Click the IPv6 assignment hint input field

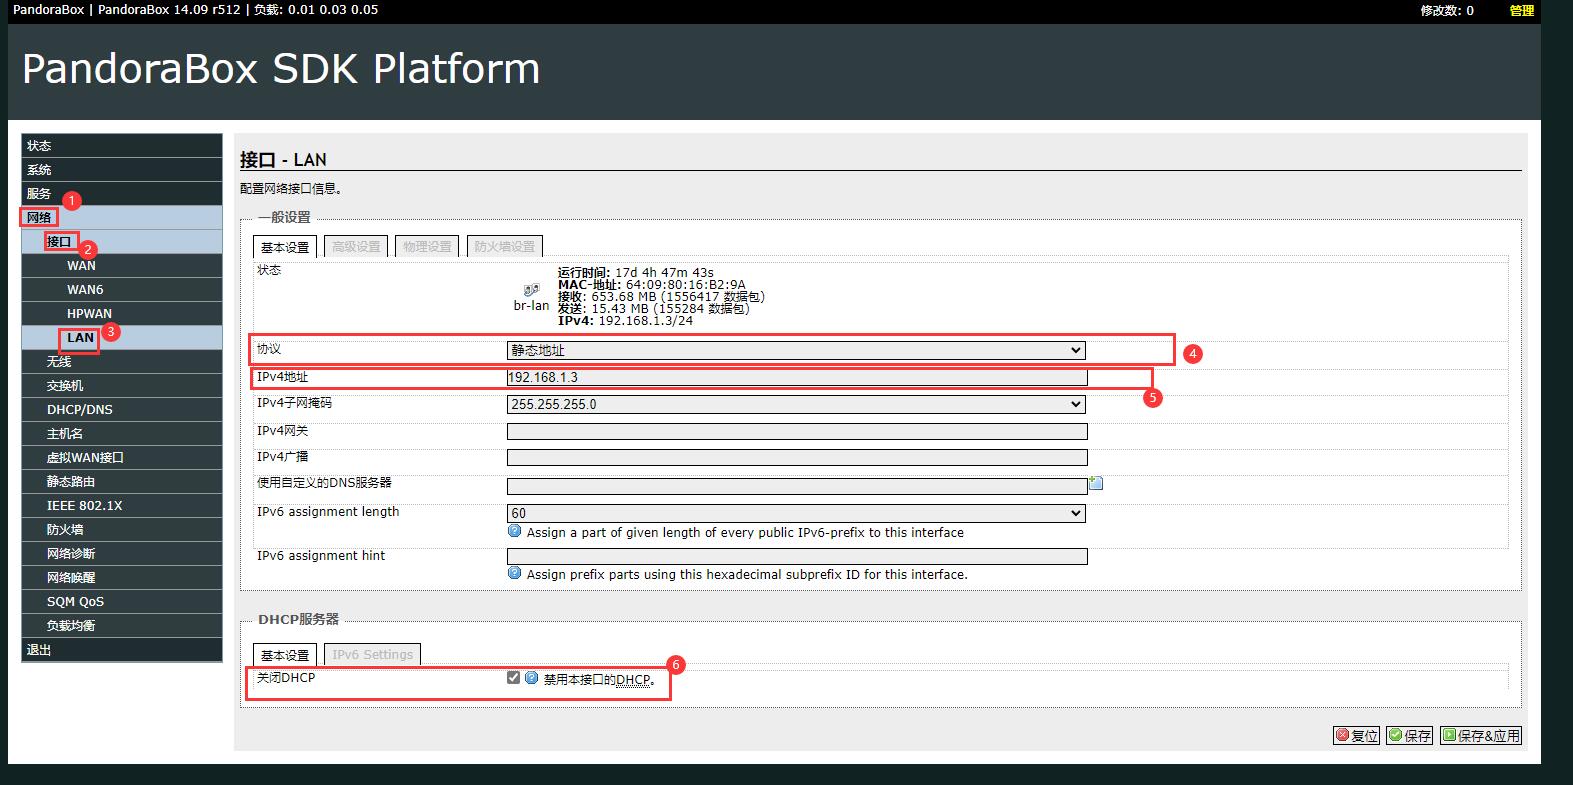[x=797, y=557]
